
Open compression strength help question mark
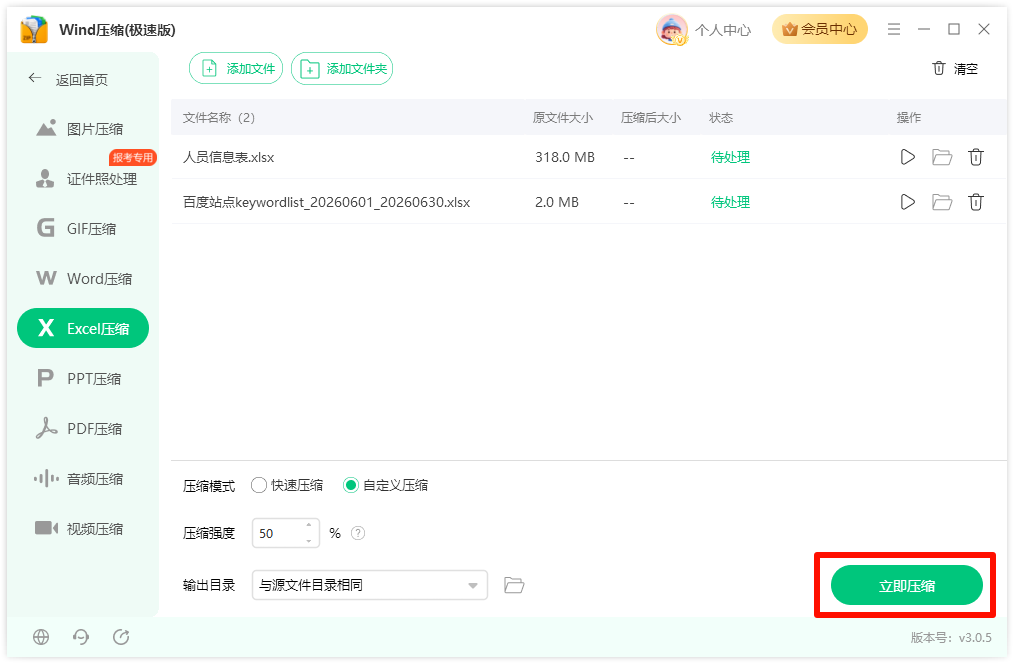pyautogui.click(x=358, y=533)
